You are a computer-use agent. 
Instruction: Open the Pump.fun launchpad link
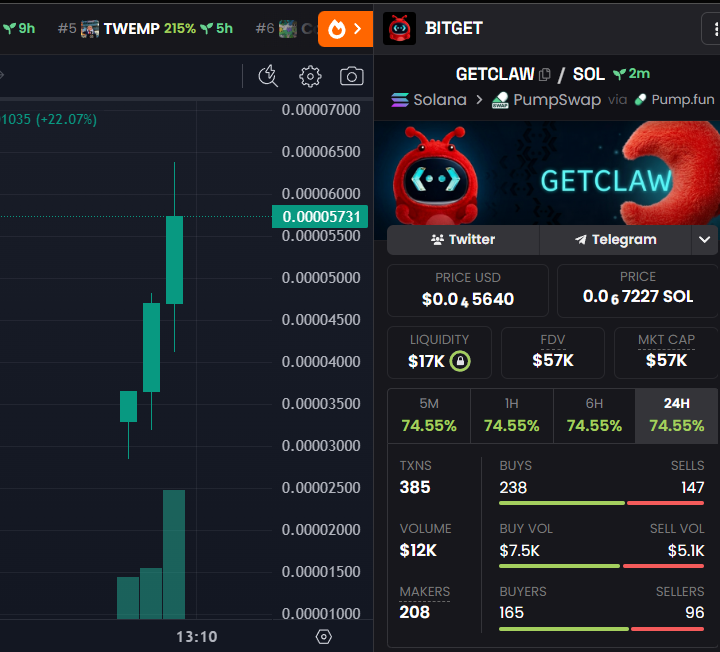pyautogui.click(x=675, y=100)
